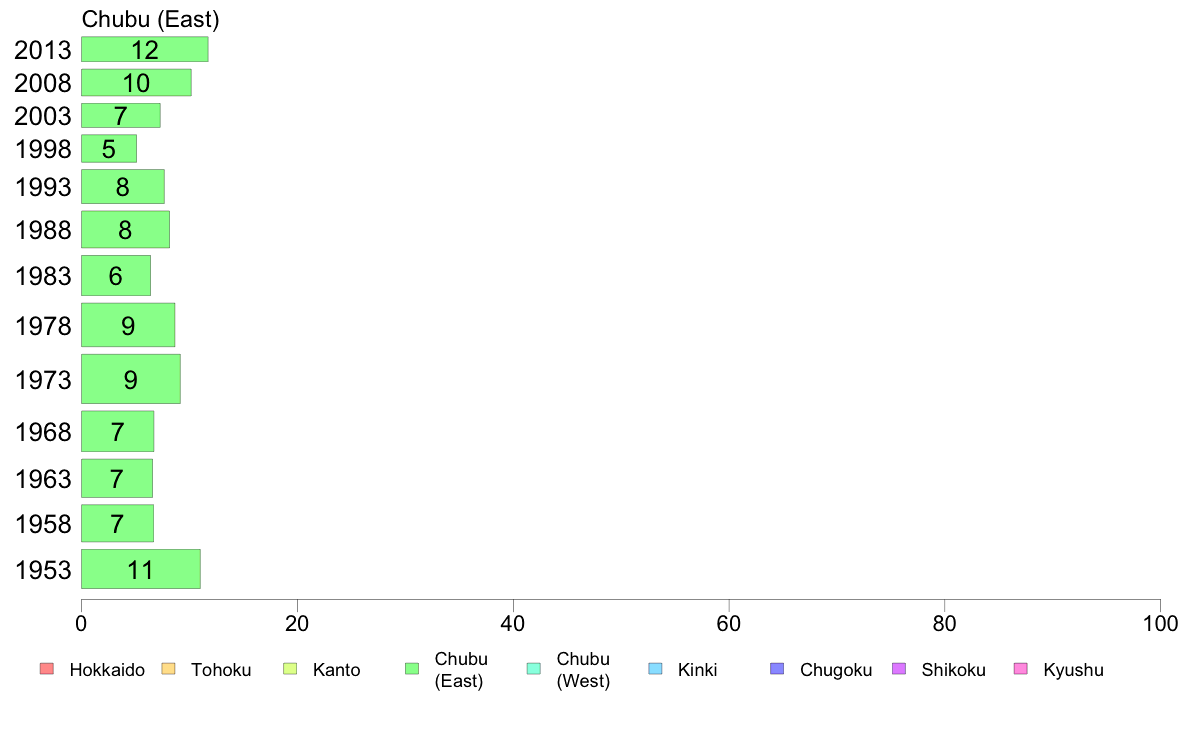The height and width of the screenshot is (736, 1188).
Task: Click the Chubu (East) chart title
Action: (151, 19)
